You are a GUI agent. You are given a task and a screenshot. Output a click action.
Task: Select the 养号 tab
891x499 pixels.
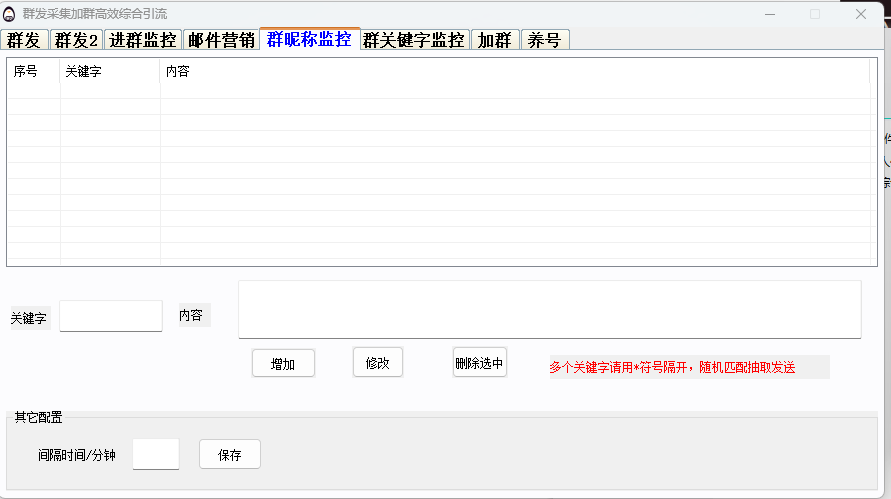546,40
